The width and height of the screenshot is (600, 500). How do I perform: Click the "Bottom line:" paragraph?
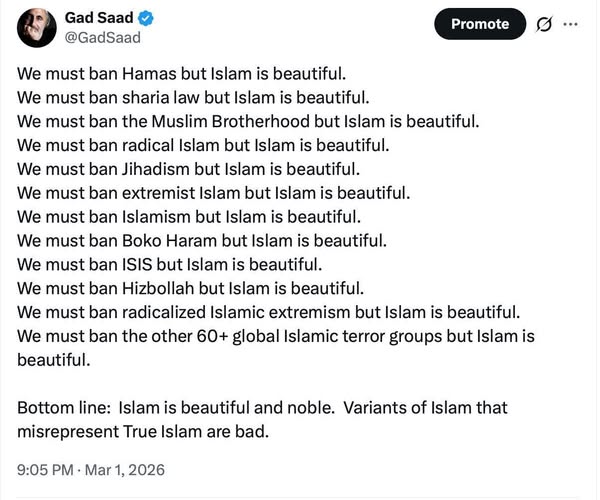tap(262, 408)
